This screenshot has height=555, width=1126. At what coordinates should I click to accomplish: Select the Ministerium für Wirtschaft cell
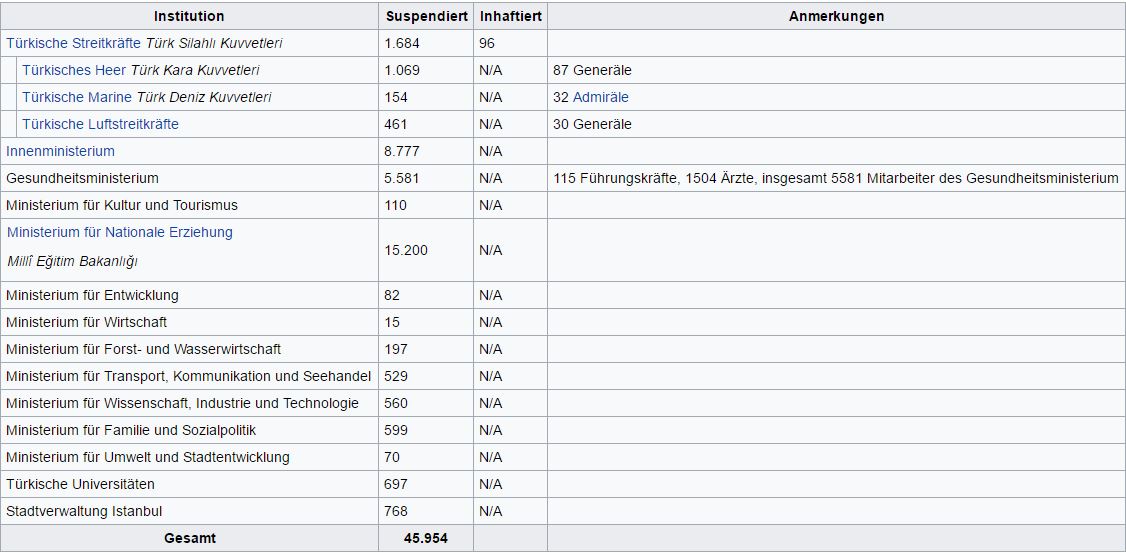click(x=189, y=322)
